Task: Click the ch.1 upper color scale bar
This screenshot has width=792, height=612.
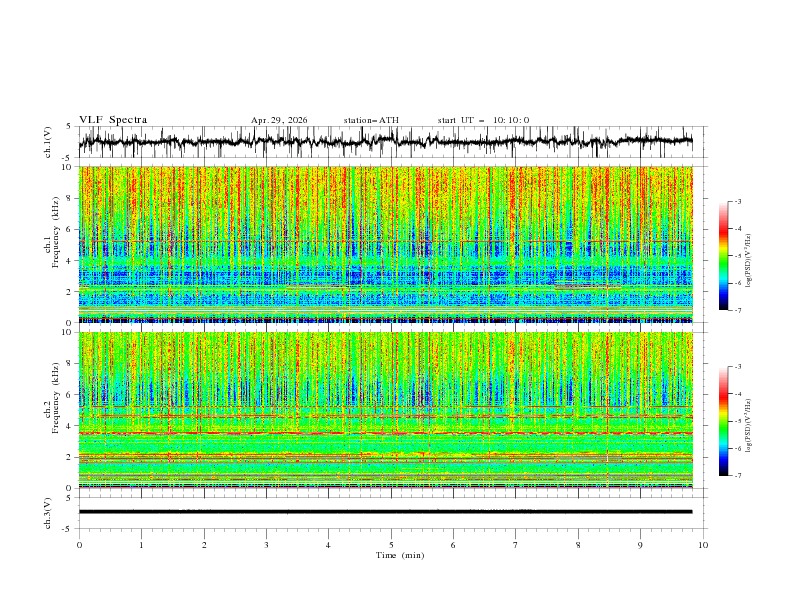Action: click(724, 256)
